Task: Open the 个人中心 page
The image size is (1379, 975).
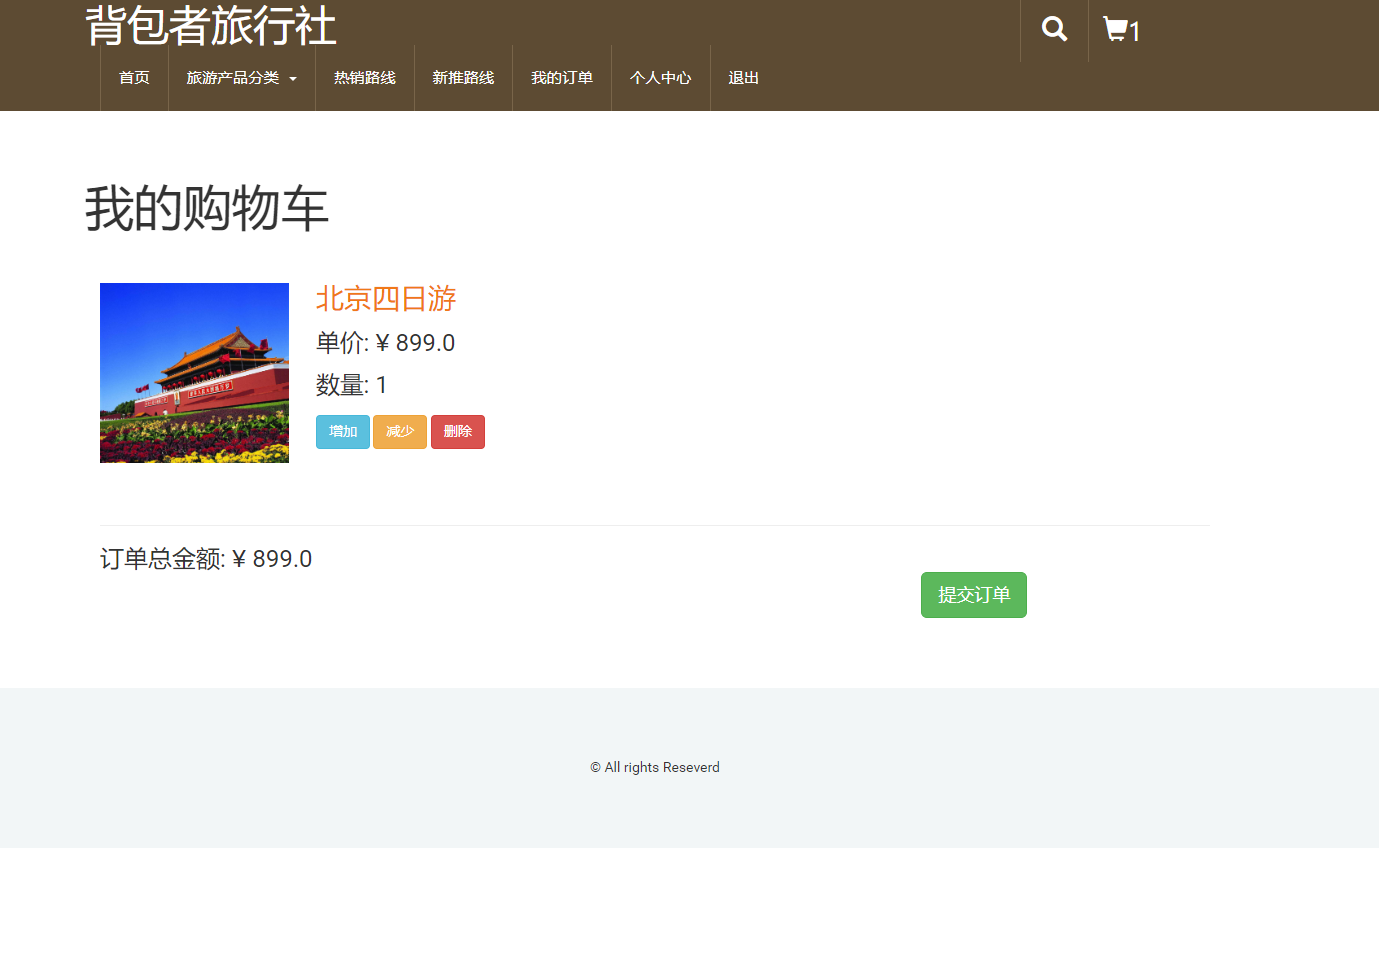Action: (x=660, y=77)
